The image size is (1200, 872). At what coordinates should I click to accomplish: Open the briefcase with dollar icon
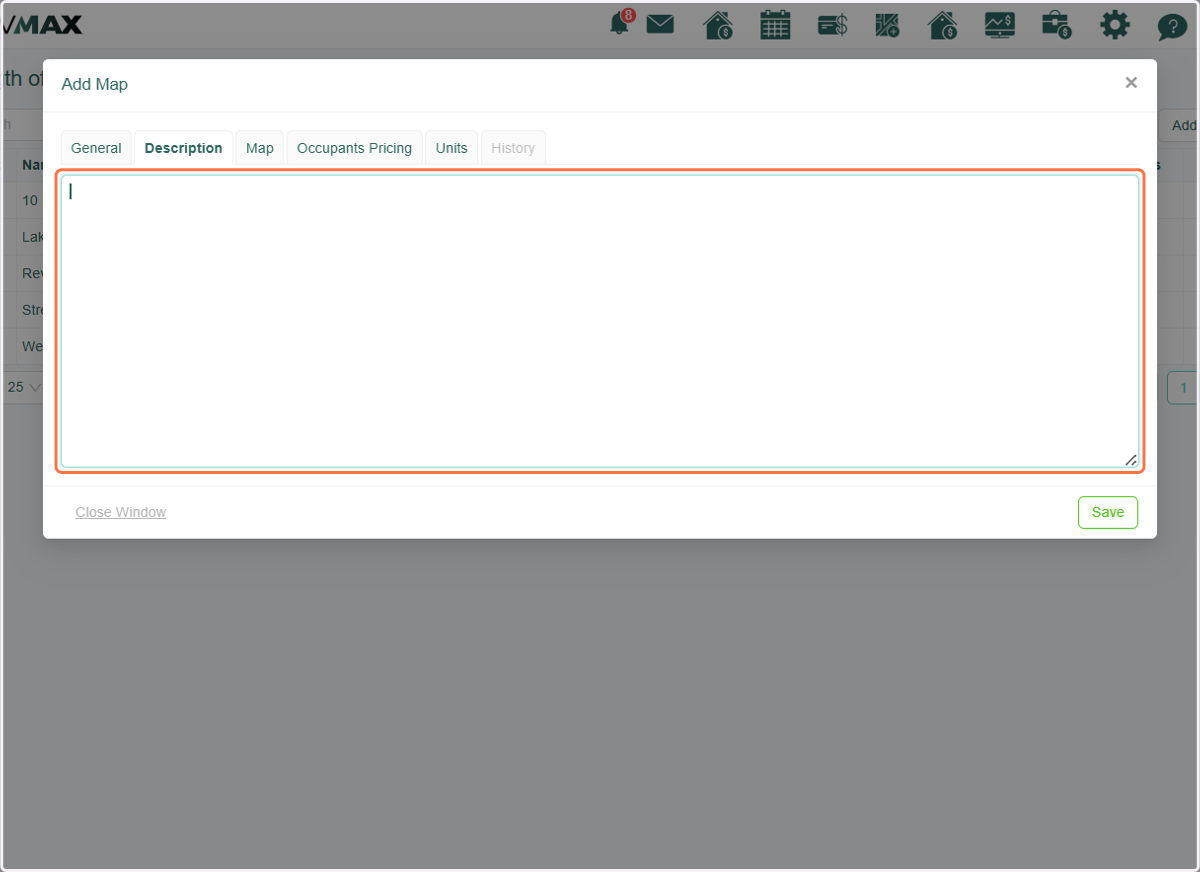click(1056, 25)
